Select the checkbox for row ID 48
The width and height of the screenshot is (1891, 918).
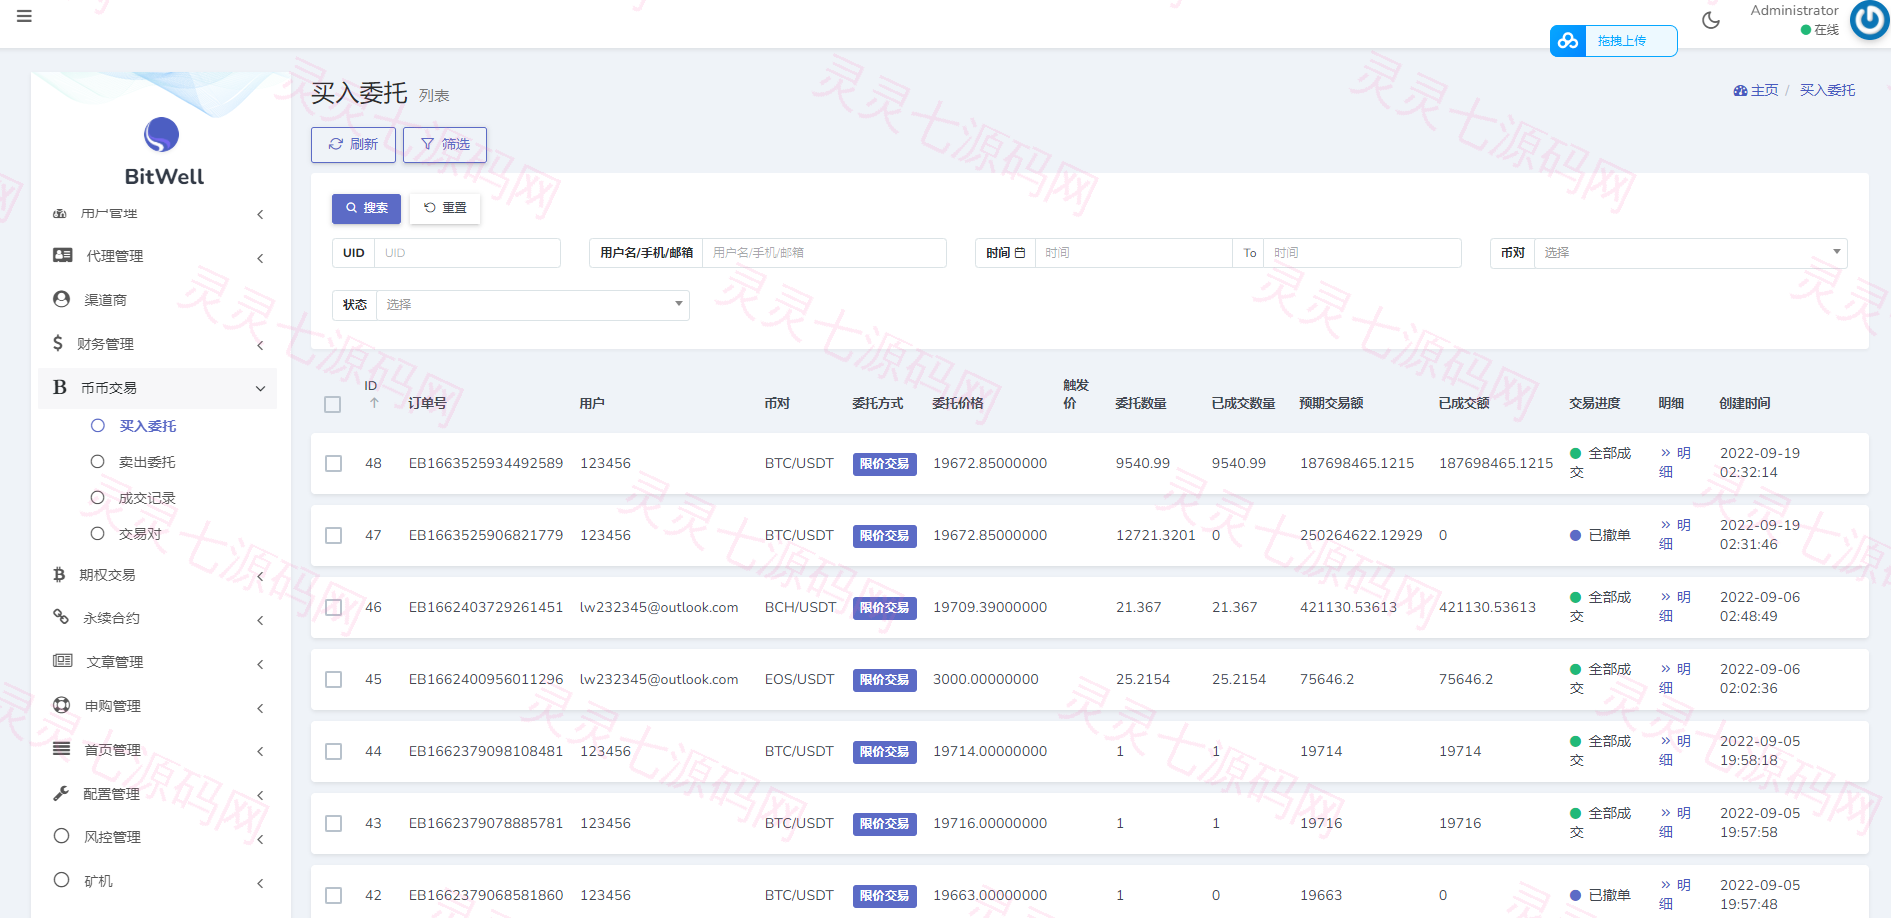(333, 463)
